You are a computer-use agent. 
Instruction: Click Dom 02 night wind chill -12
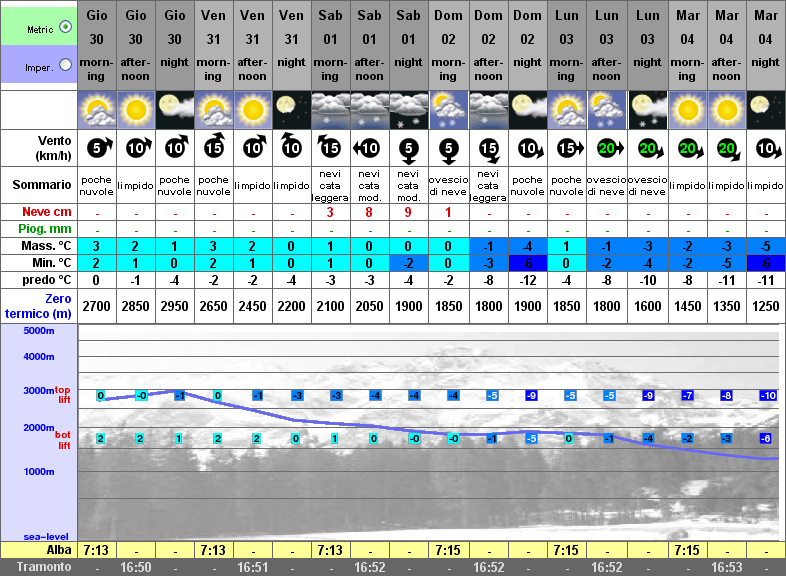(x=528, y=280)
